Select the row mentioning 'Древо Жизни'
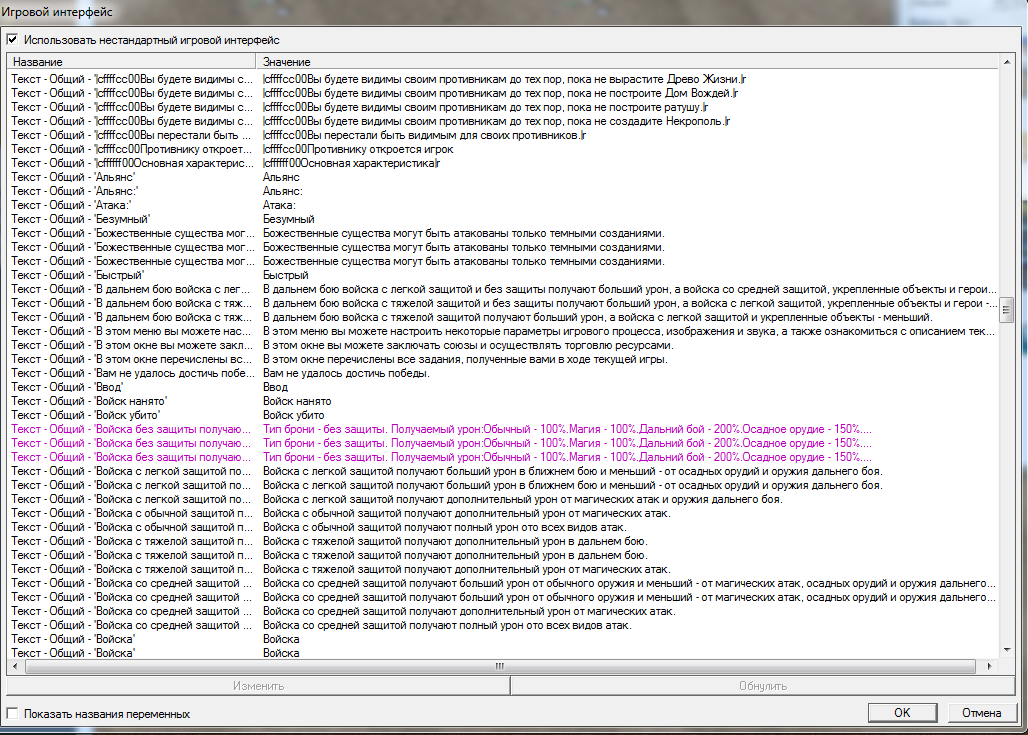The image size is (1028, 735). (503, 79)
